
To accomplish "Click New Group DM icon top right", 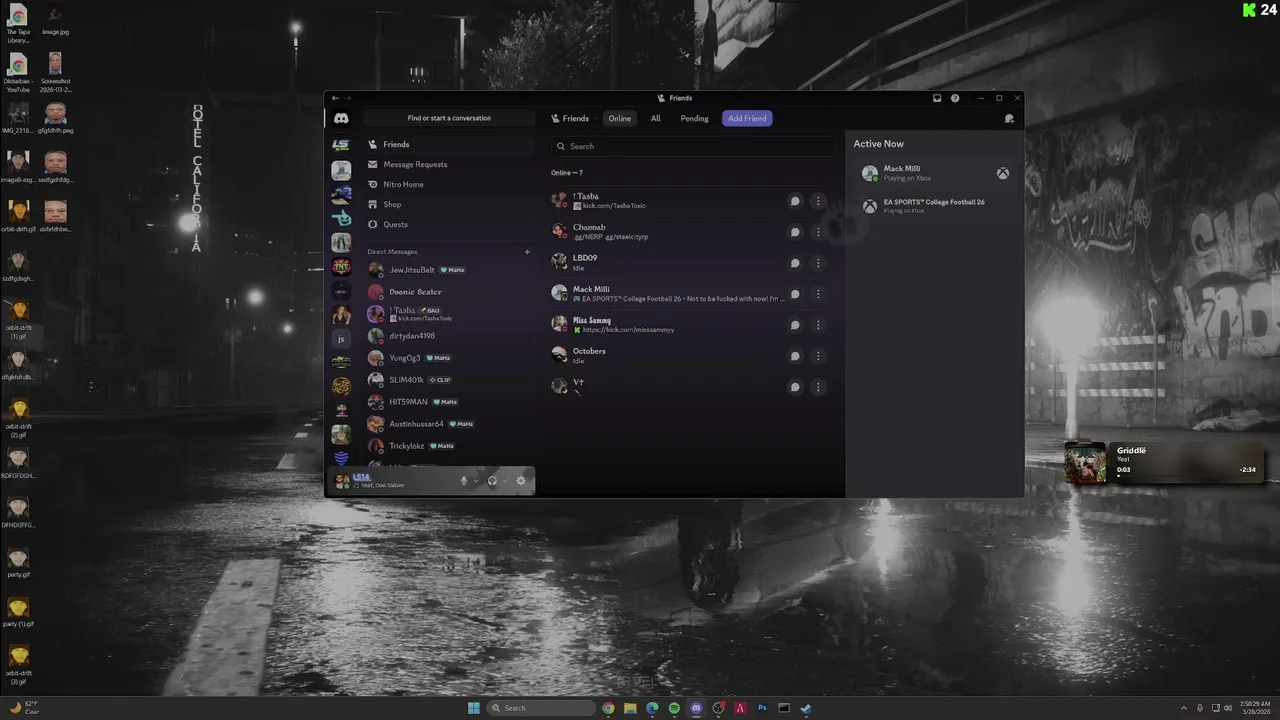I will 1009,118.
